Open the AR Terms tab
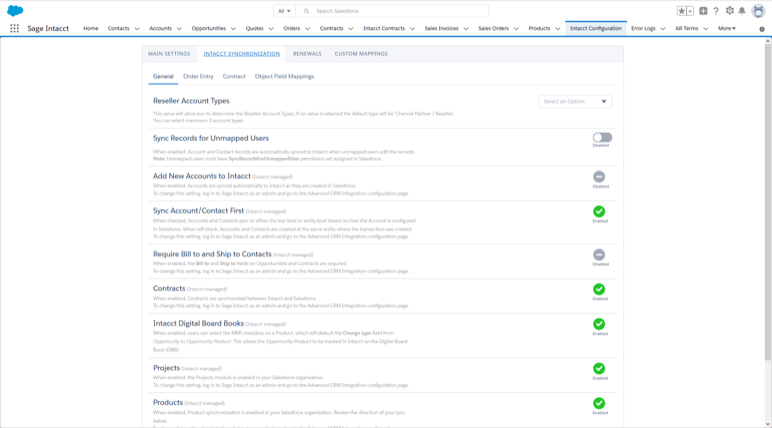 (686, 29)
